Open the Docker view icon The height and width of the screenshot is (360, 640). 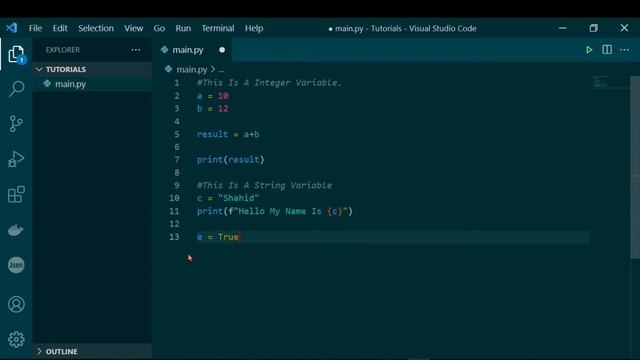(16, 230)
